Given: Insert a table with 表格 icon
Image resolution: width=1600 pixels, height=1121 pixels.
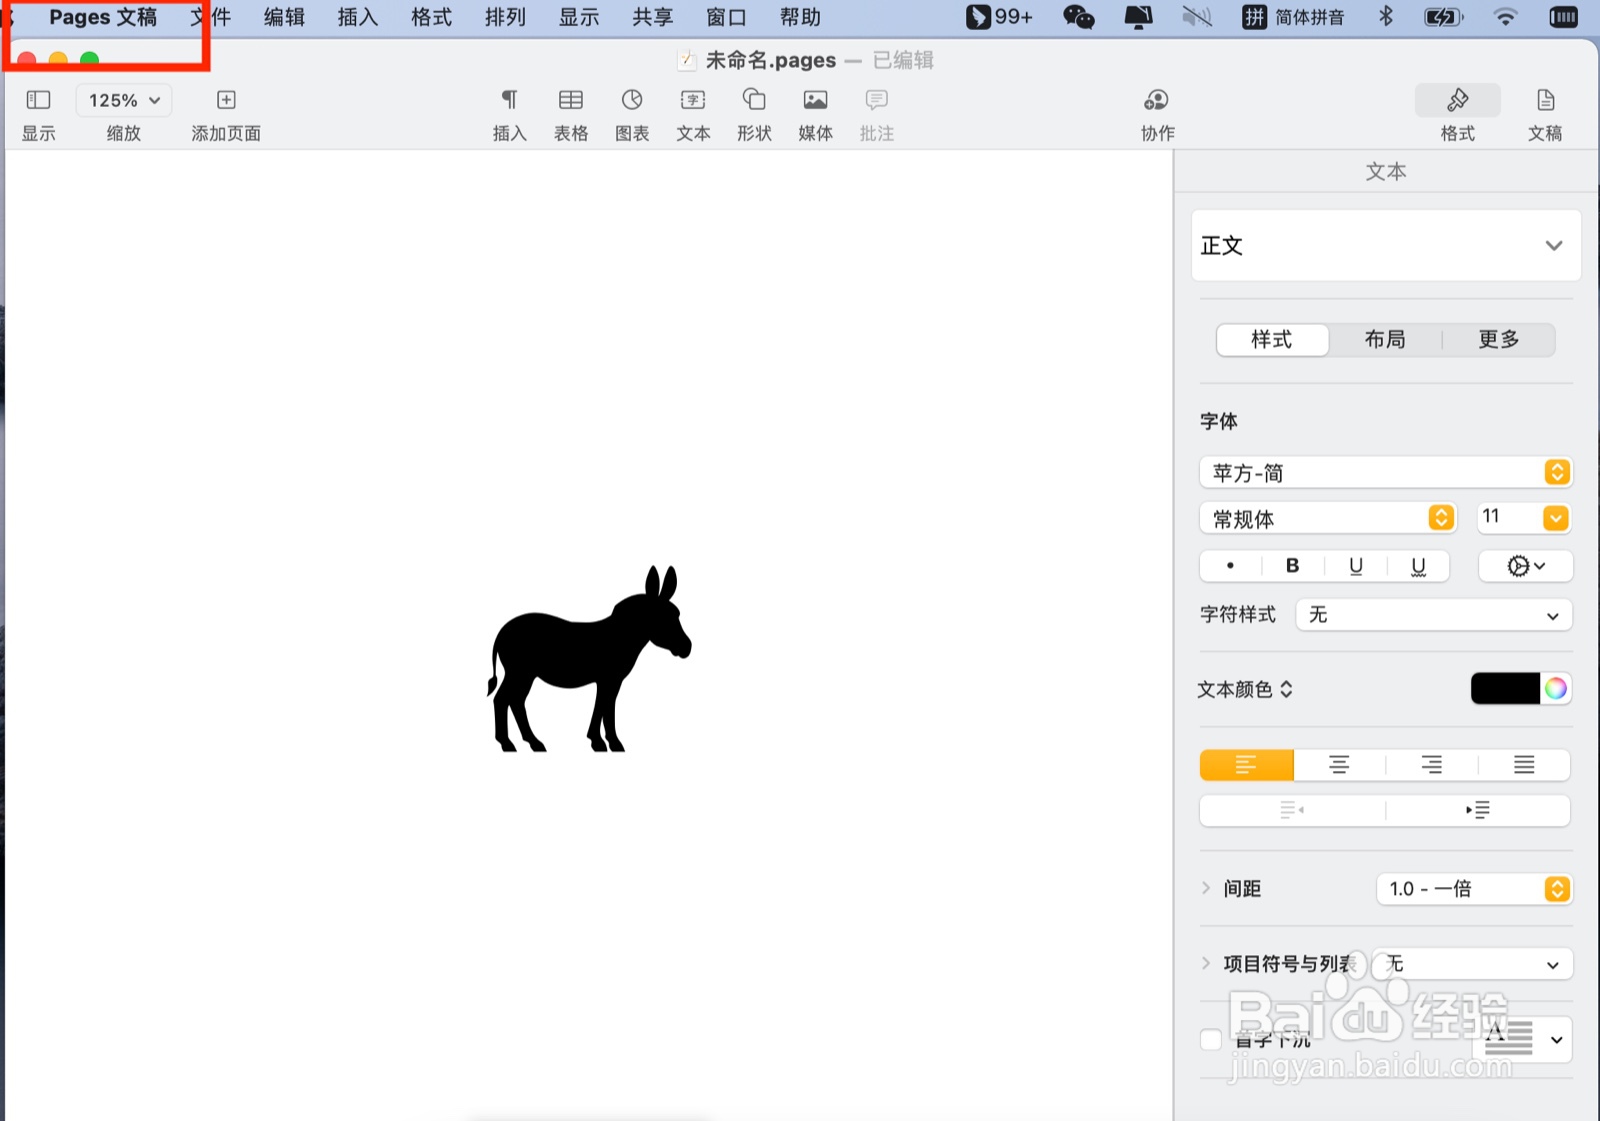Looking at the screenshot, I should (571, 100).
